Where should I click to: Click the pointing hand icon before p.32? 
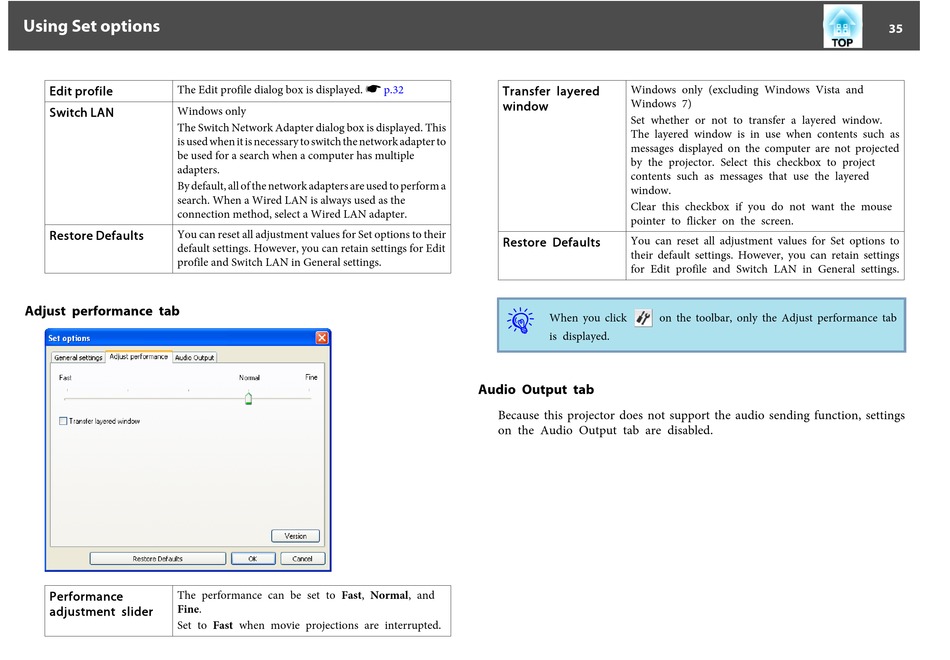point(373,90)
